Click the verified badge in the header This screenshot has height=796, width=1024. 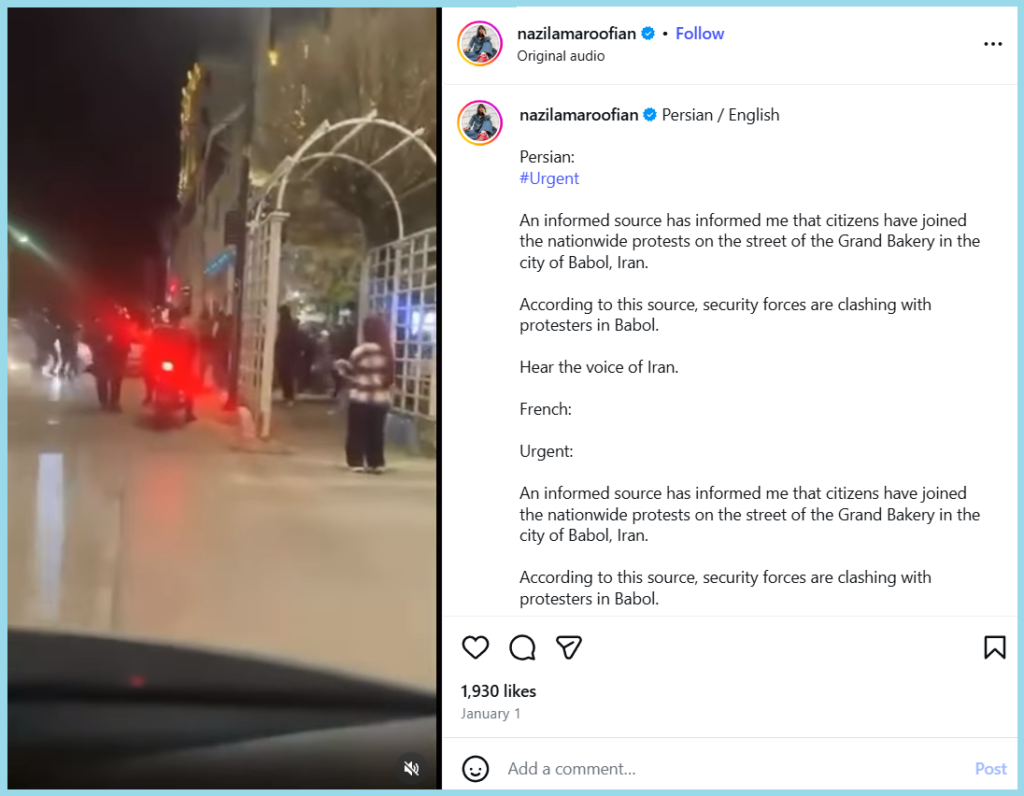tap(648, 33)
